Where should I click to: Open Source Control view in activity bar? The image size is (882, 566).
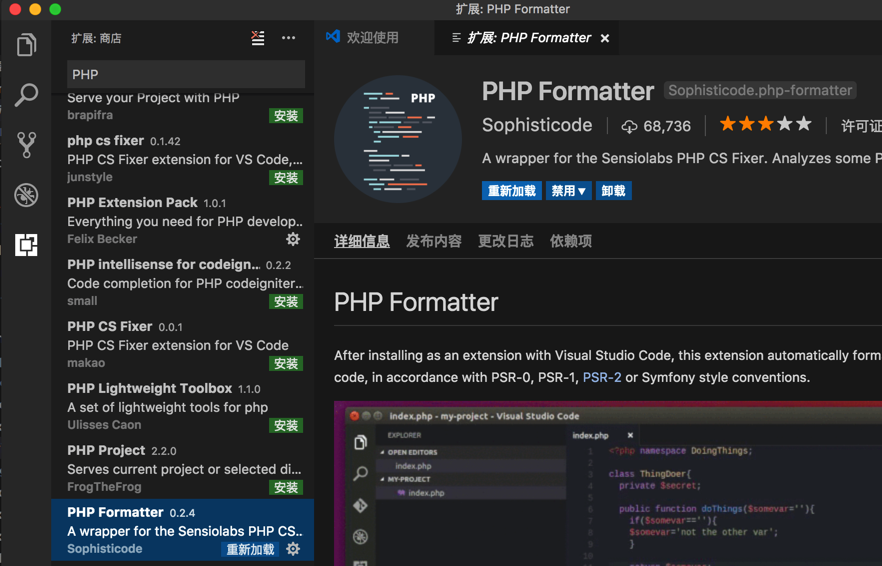click(26, 145)
